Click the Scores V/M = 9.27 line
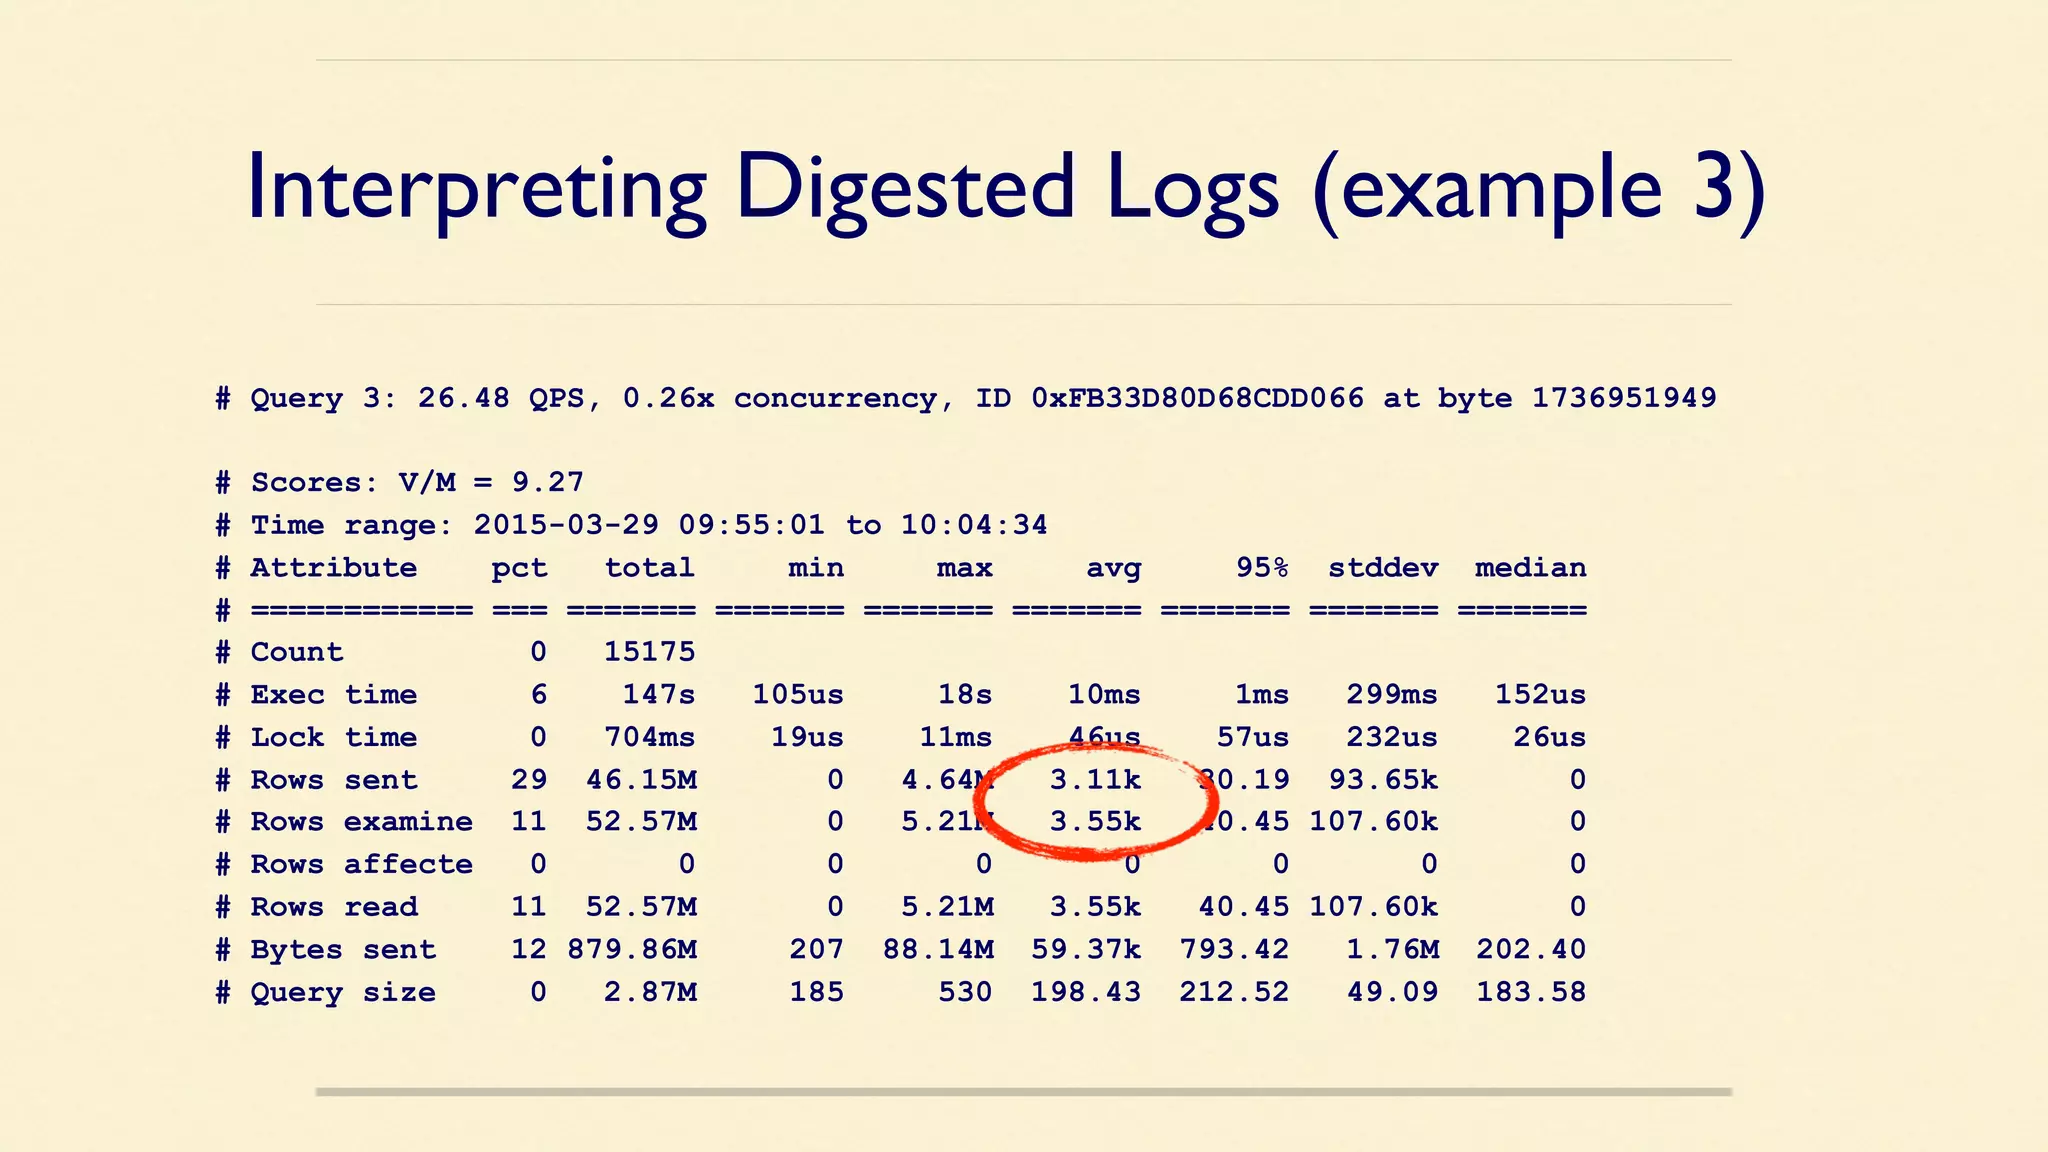 click(x=400, y=483)
